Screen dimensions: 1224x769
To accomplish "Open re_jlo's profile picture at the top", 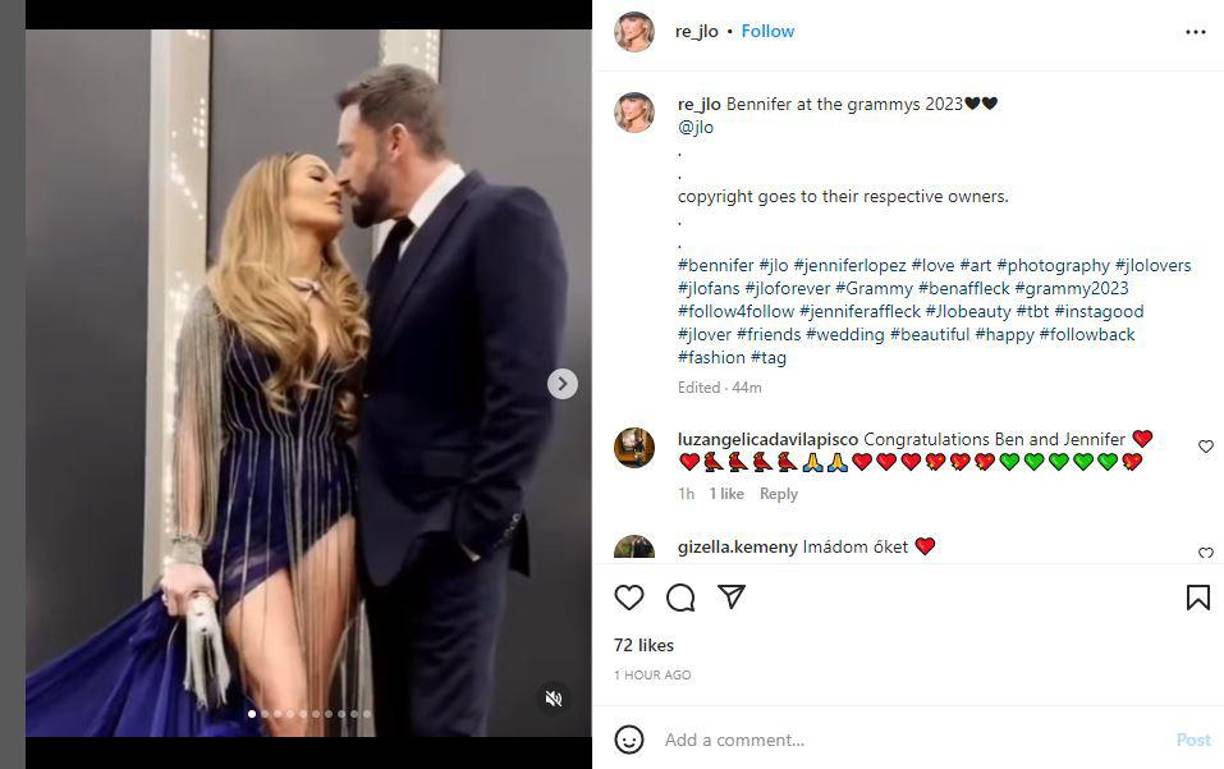I will coord(634,30).
